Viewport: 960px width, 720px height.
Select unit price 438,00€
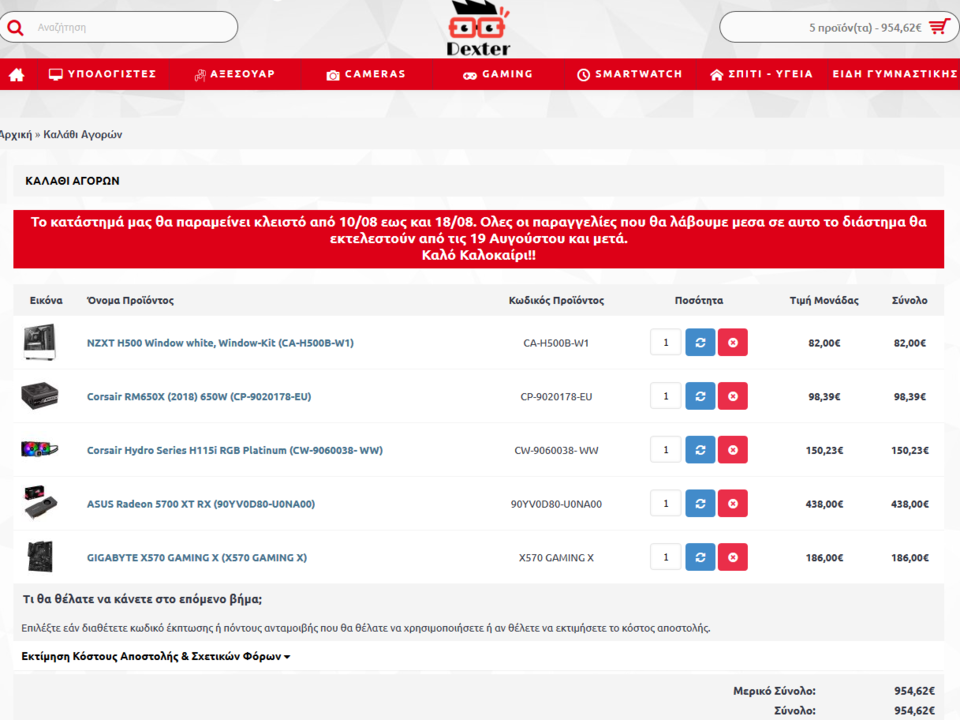(824, 504)
